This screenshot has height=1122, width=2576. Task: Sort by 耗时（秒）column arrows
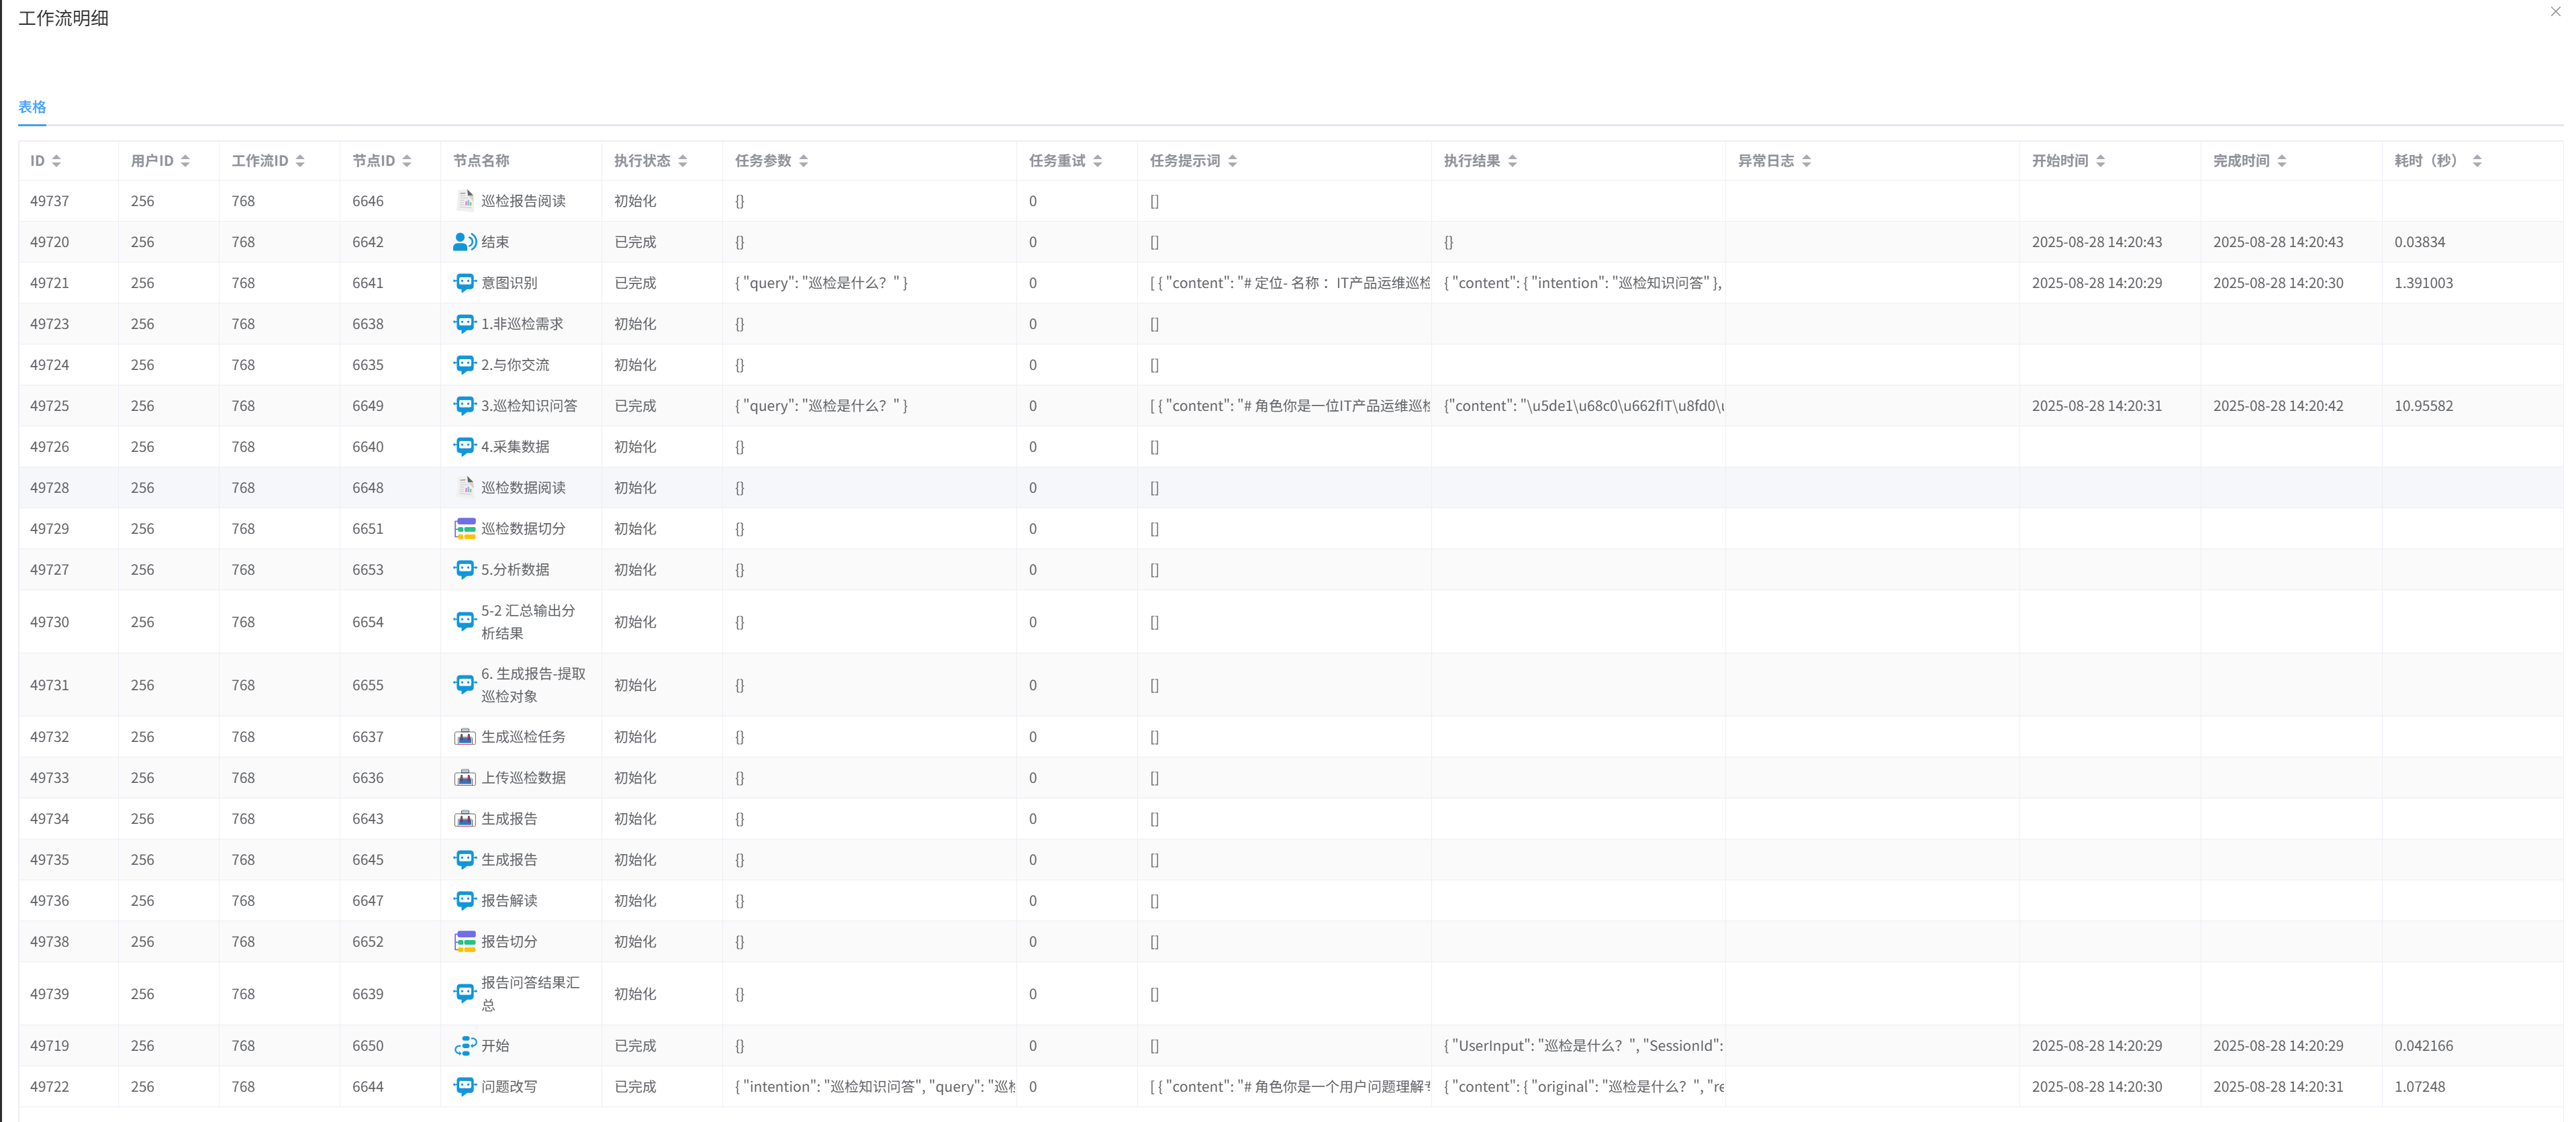(x=2476, y=161)
